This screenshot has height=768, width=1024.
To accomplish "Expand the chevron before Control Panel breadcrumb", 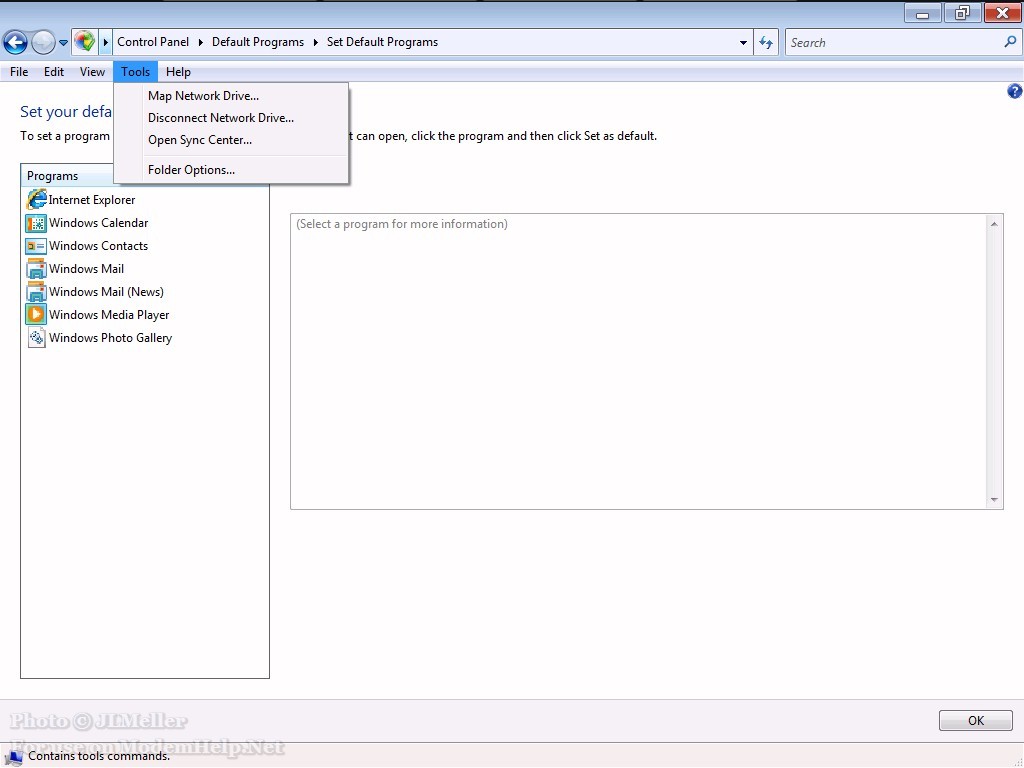I will click(105, 42).
